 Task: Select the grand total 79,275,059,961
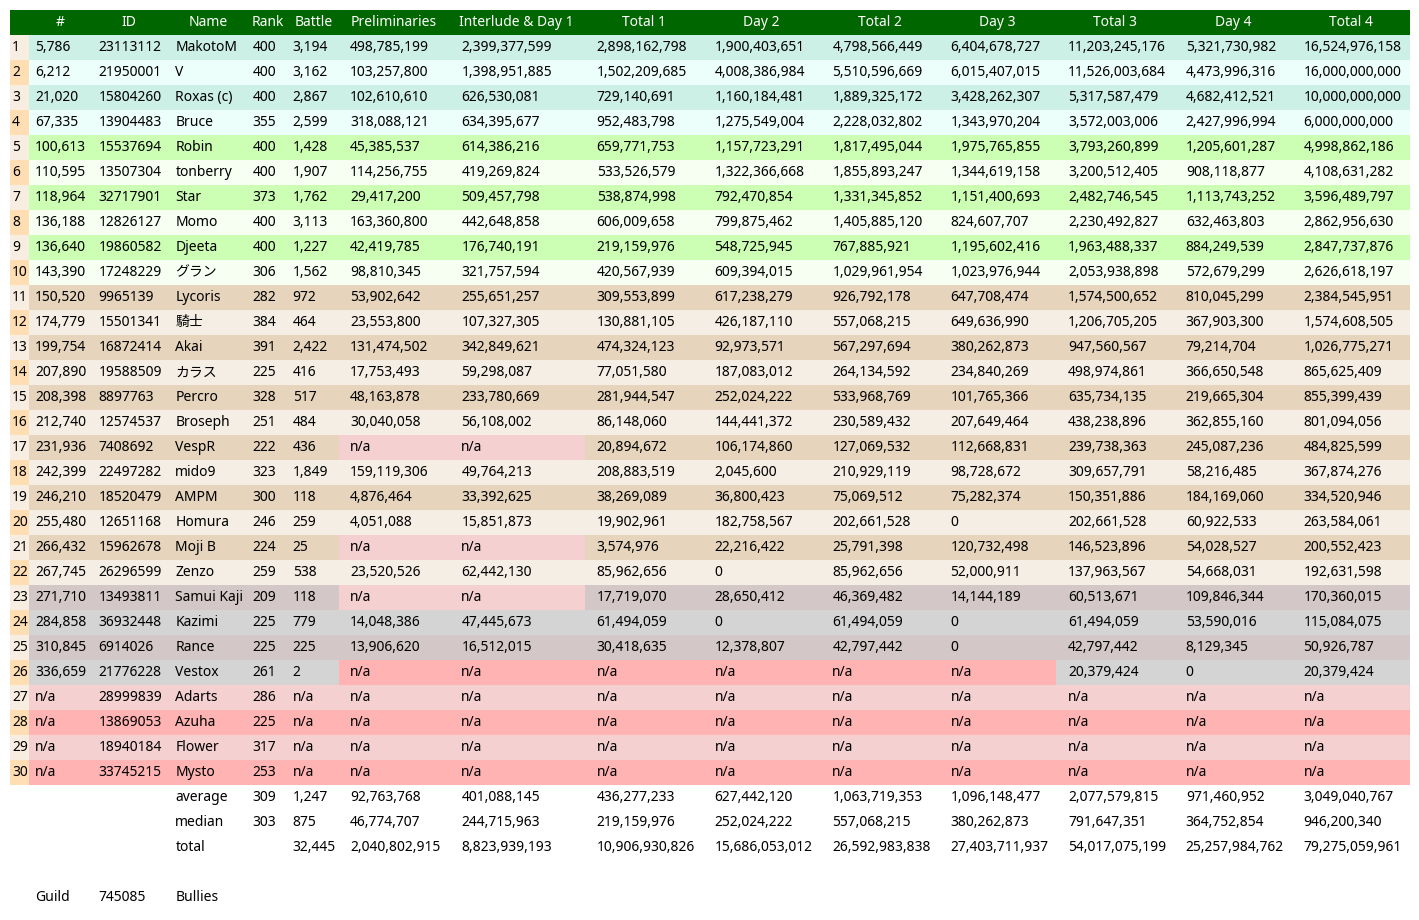tap(1352, 846)
